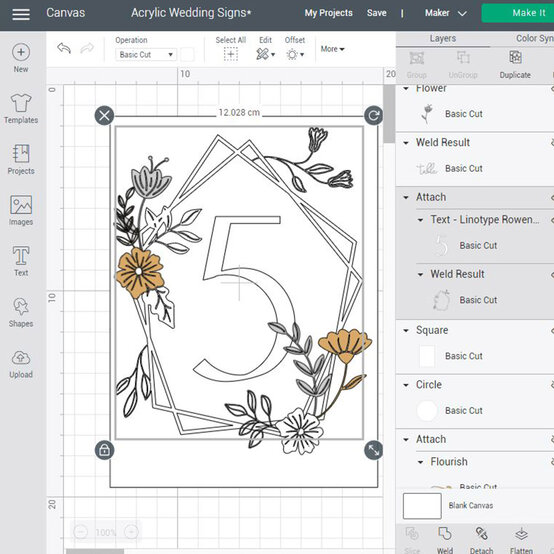The height and width of the screenshot is (554, 554).
Task: Click the Detach tool icon
Action: click(x=481, y=534)
